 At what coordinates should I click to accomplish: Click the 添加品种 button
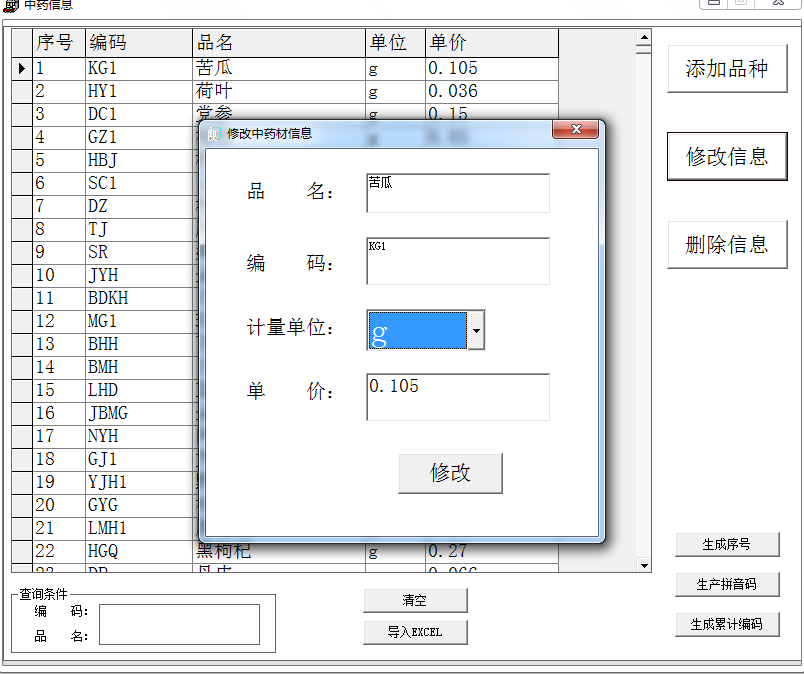(x=727, y=69)
